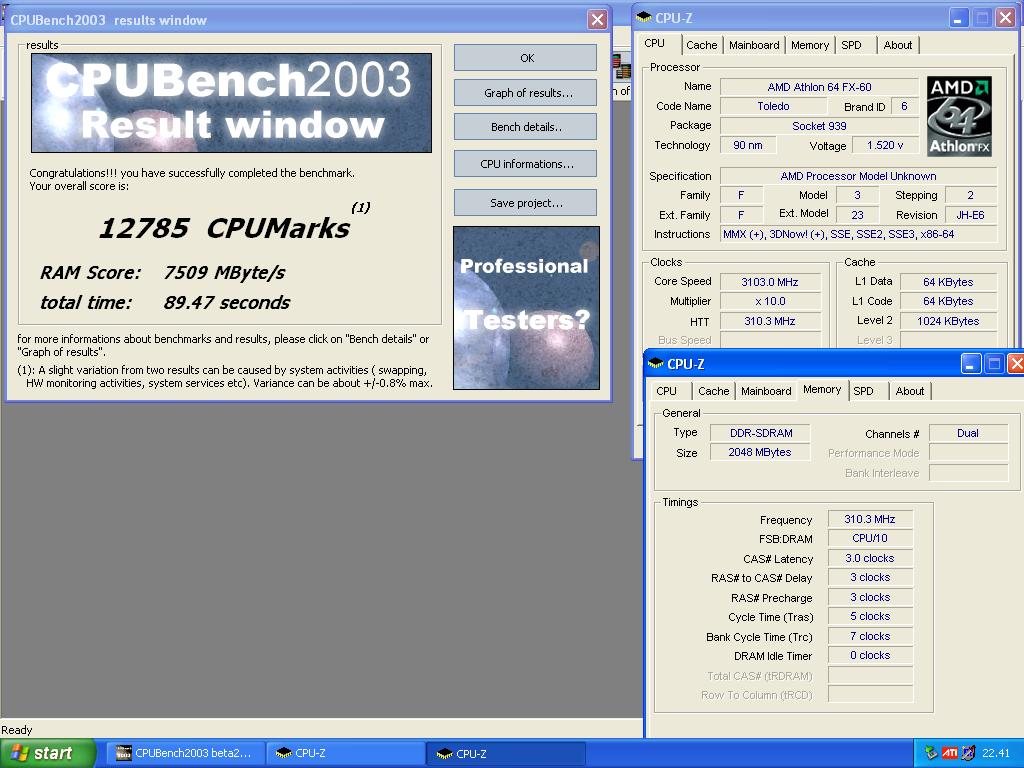Show About tab in CPU-Z memory timings window
The width and height of the screenshot is (1024, 768).
910,391
